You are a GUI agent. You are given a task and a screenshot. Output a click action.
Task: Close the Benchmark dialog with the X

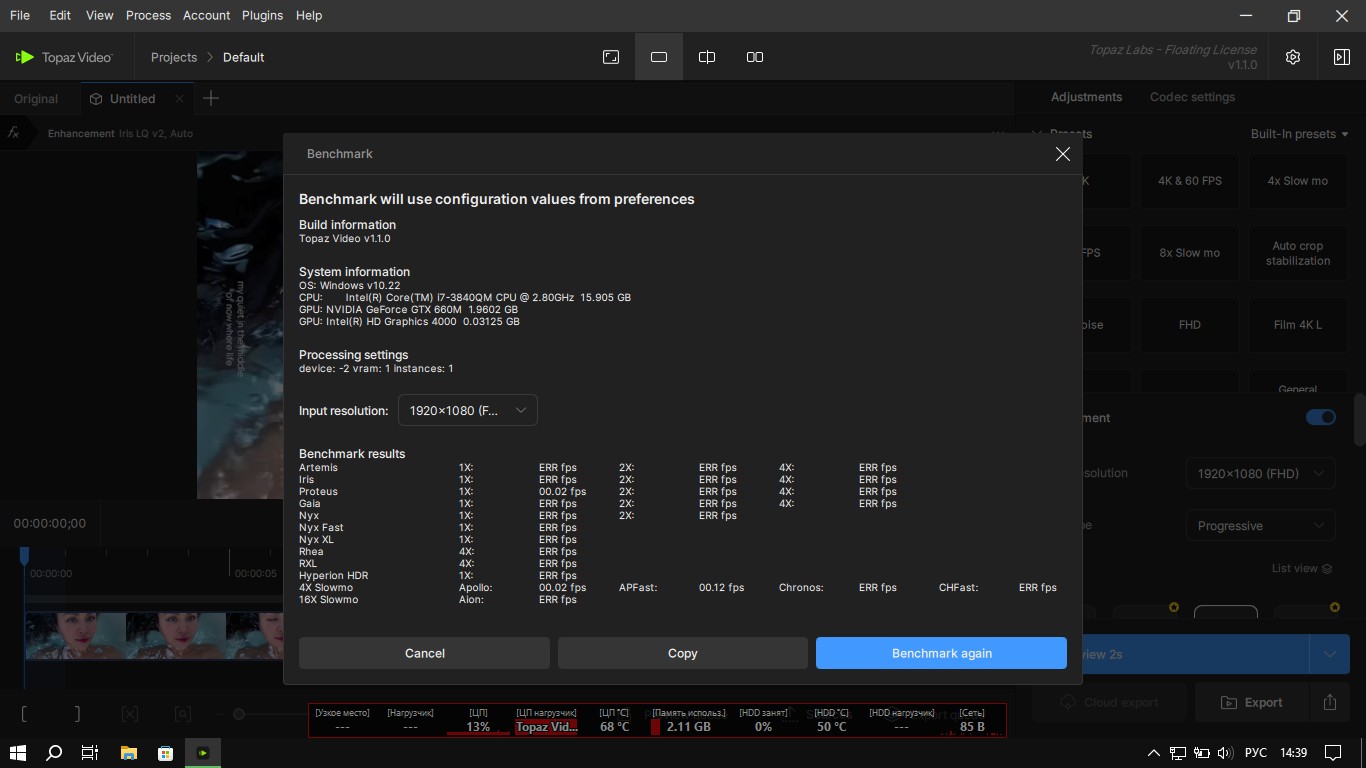point(1062,154)
